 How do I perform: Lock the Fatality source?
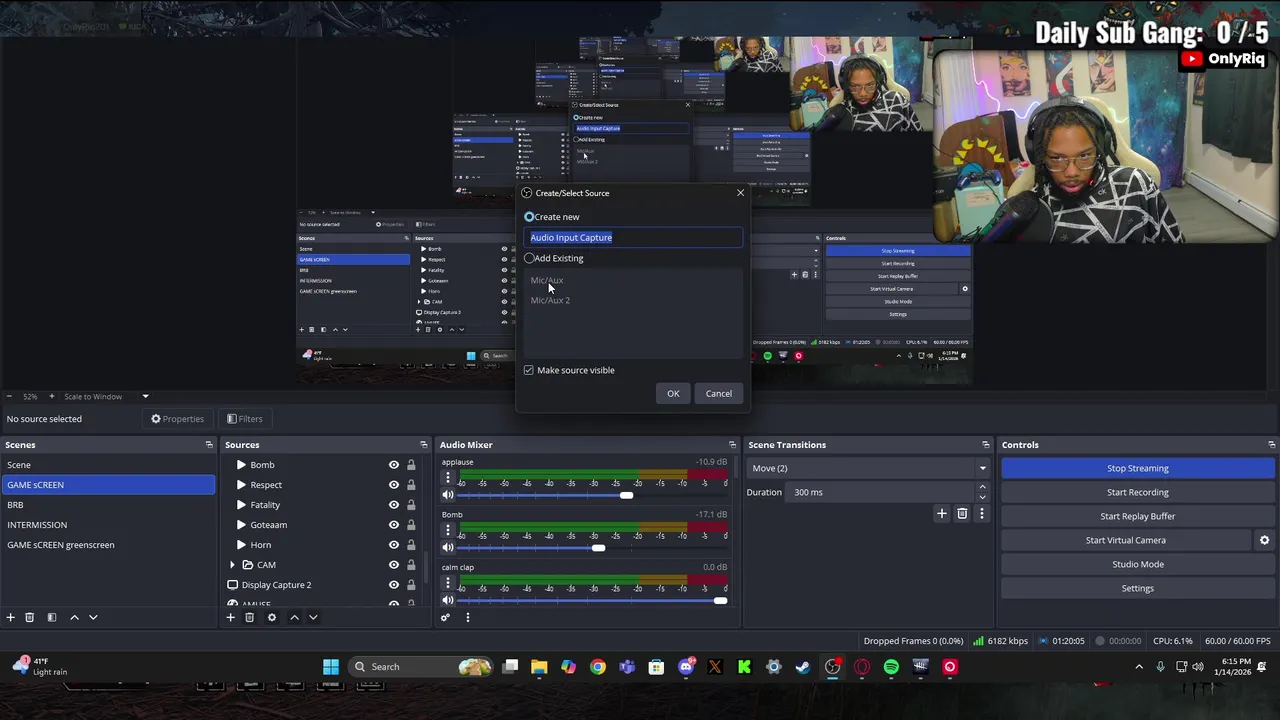(411, 505)
